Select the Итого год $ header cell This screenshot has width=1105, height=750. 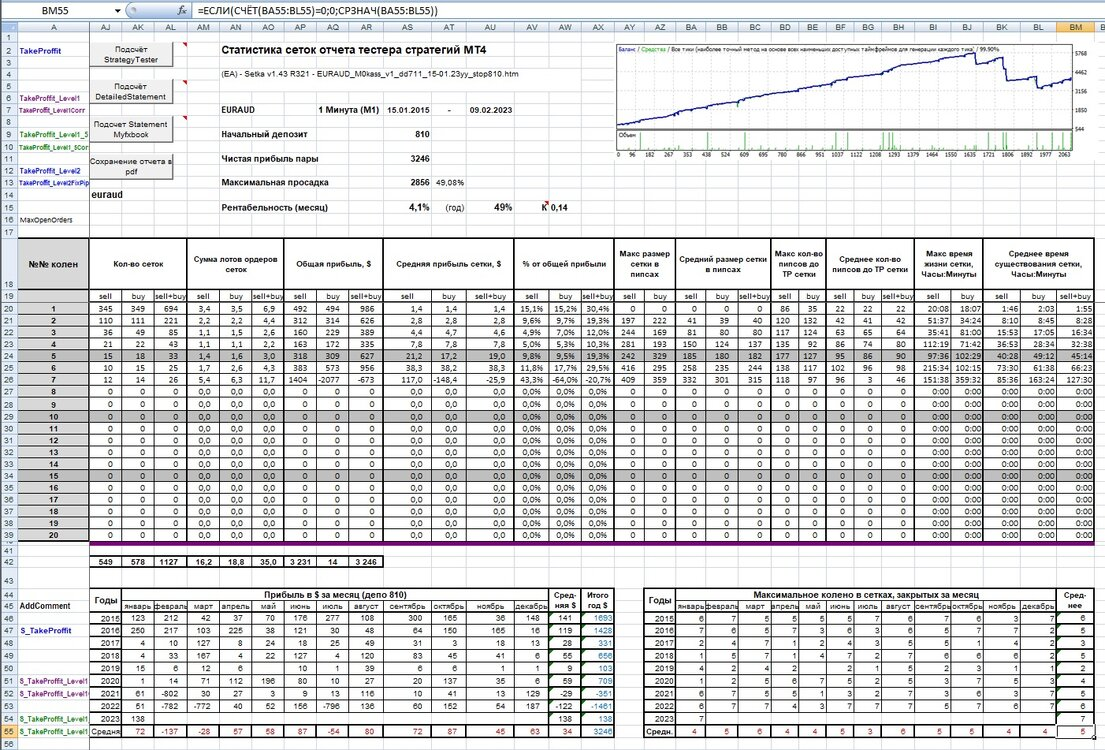(x=598, y=600)
